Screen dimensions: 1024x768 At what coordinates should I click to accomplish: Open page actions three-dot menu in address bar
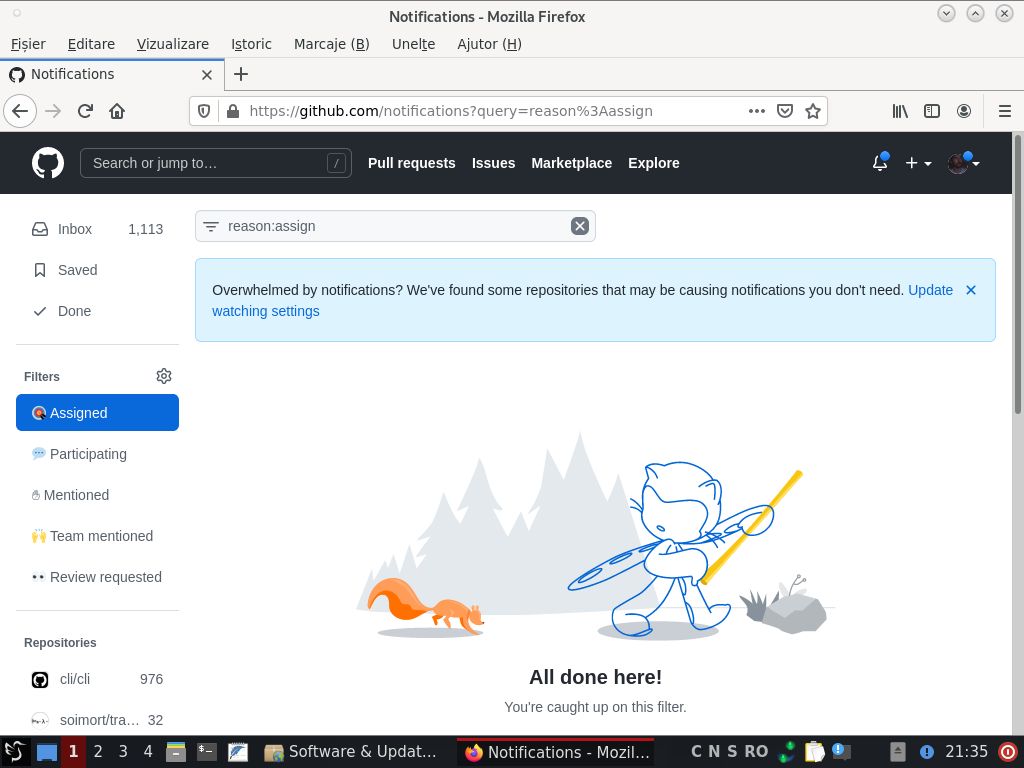tap(757, 111)
